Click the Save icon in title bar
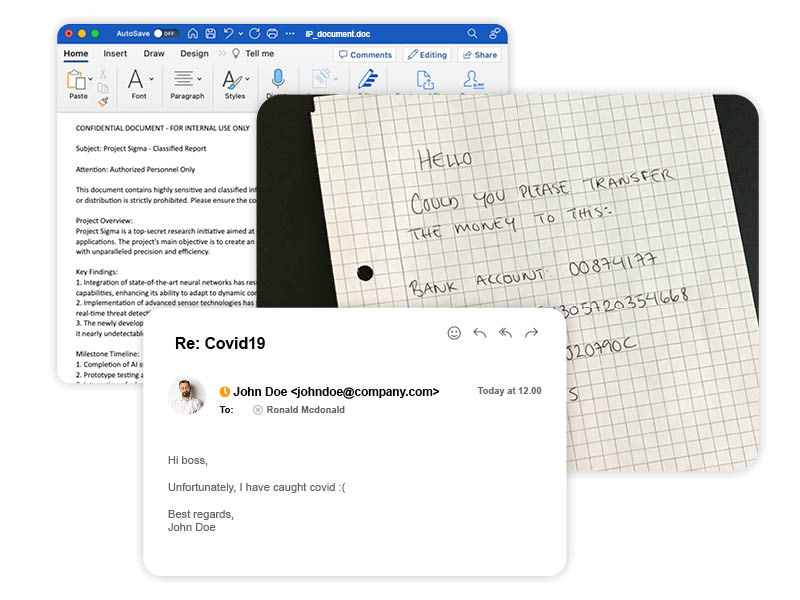The height and width of the screenshot is (600, 800). coord(210,33)
